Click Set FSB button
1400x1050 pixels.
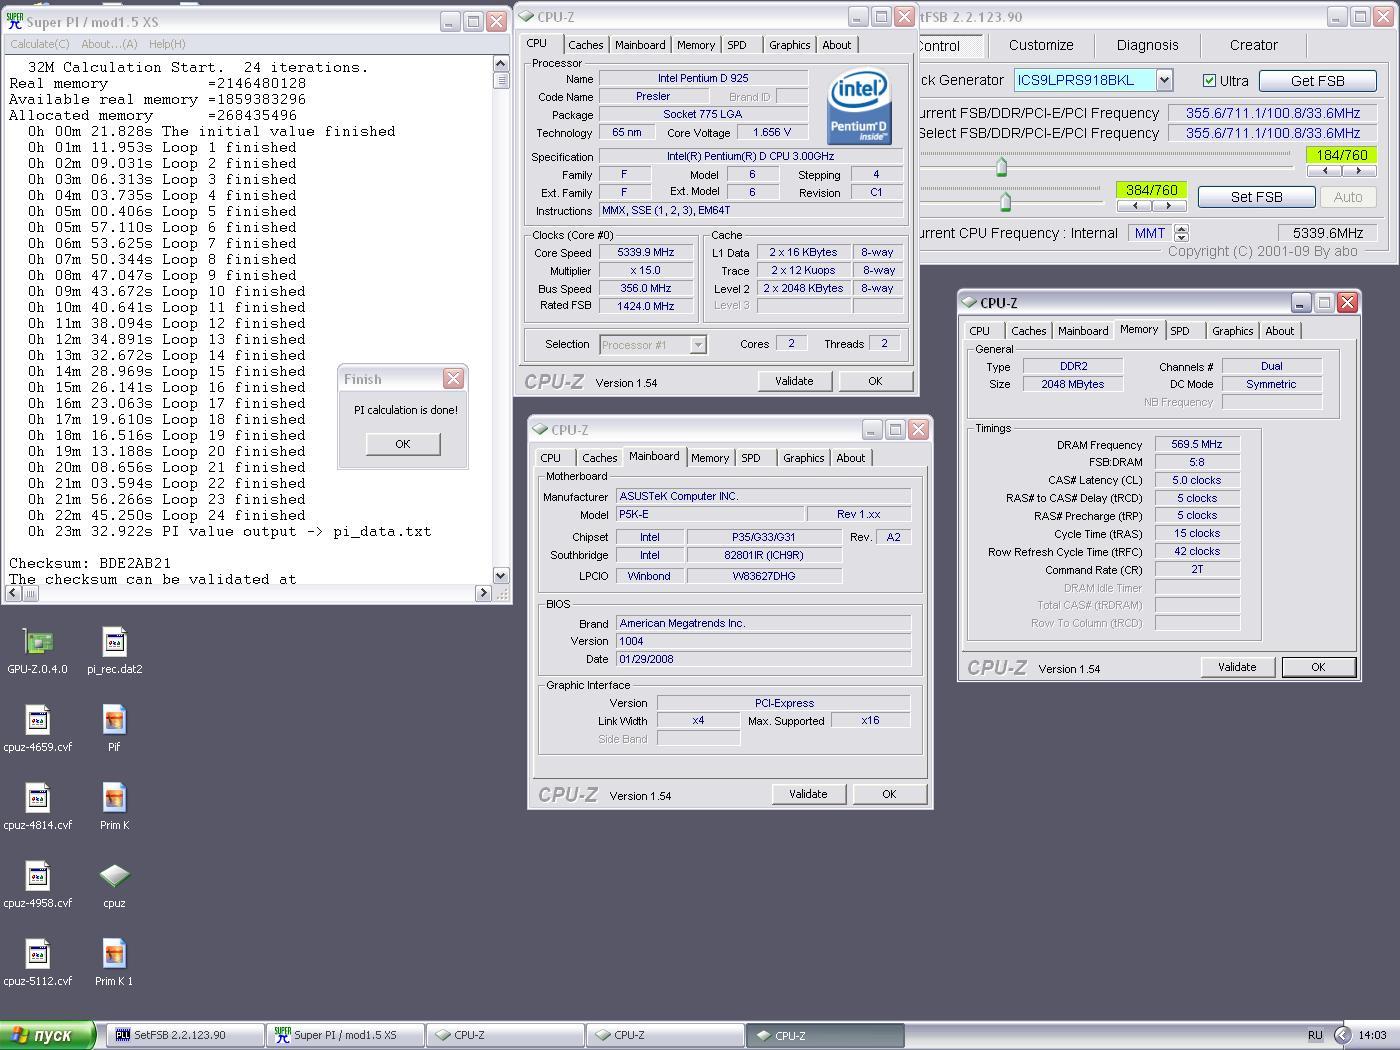click(x=1256, y=197)
